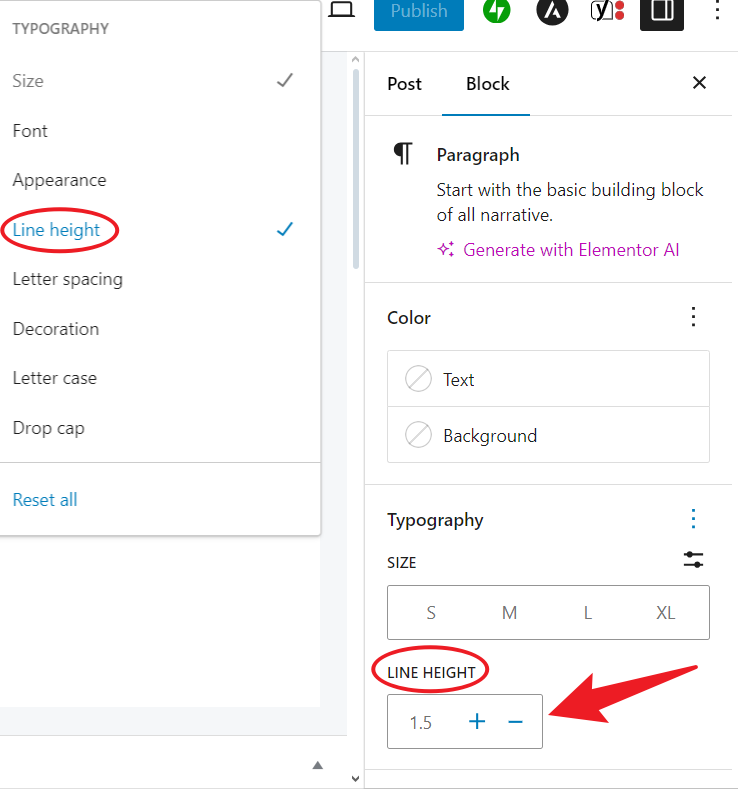Open the Color options menu
Screen dimensions: 738x795
click(x=693, y=317)
